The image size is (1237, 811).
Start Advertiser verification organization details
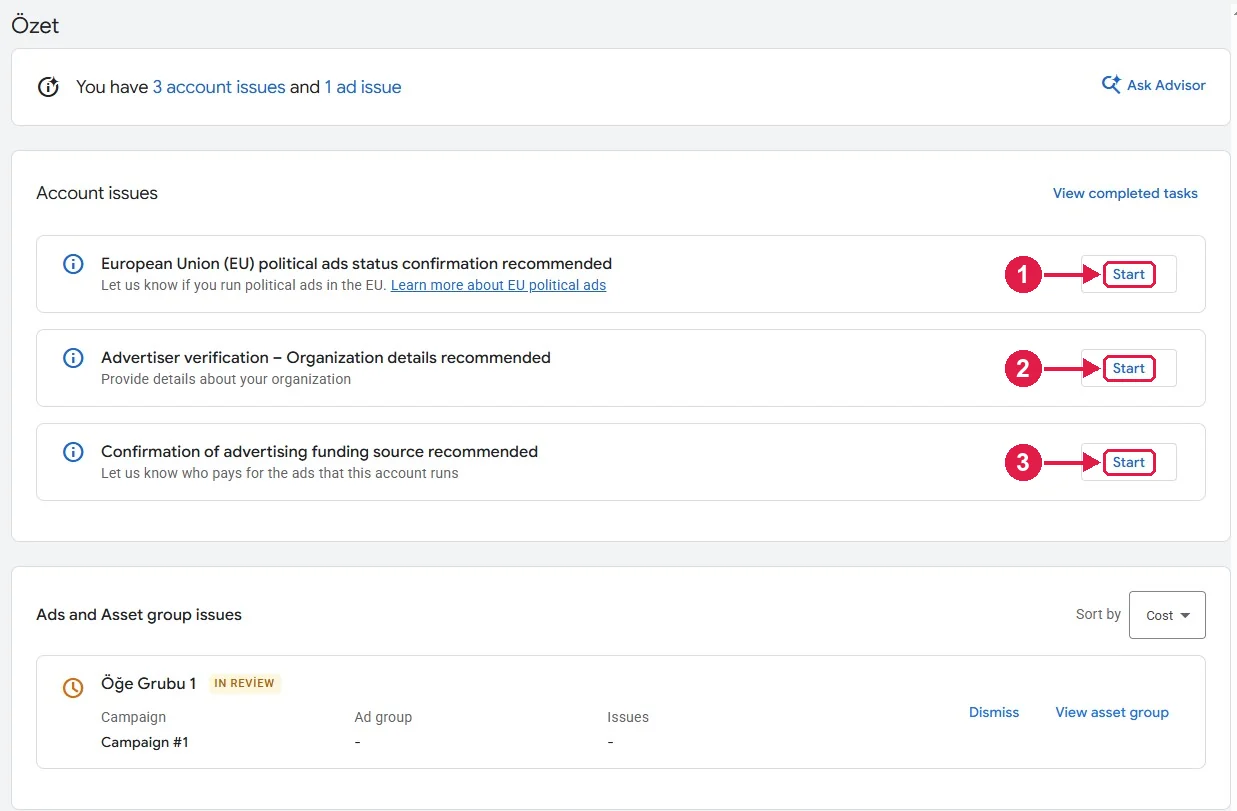coord(1129,368)
